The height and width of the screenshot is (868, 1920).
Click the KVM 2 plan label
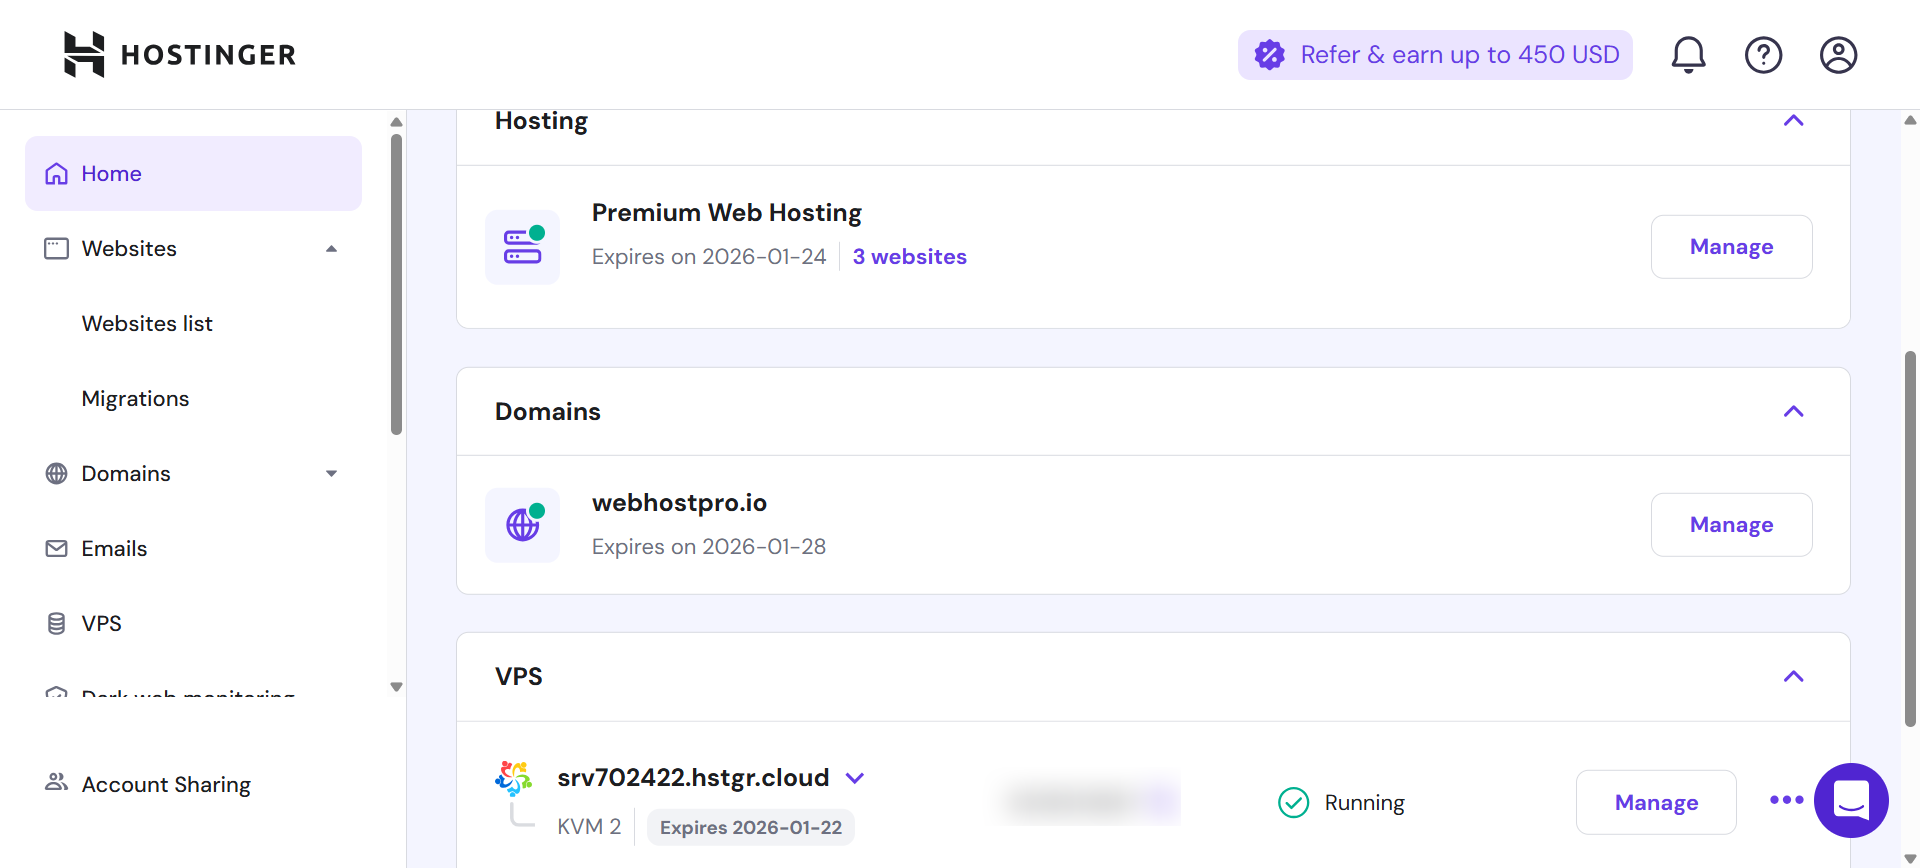tap(589, 826)
